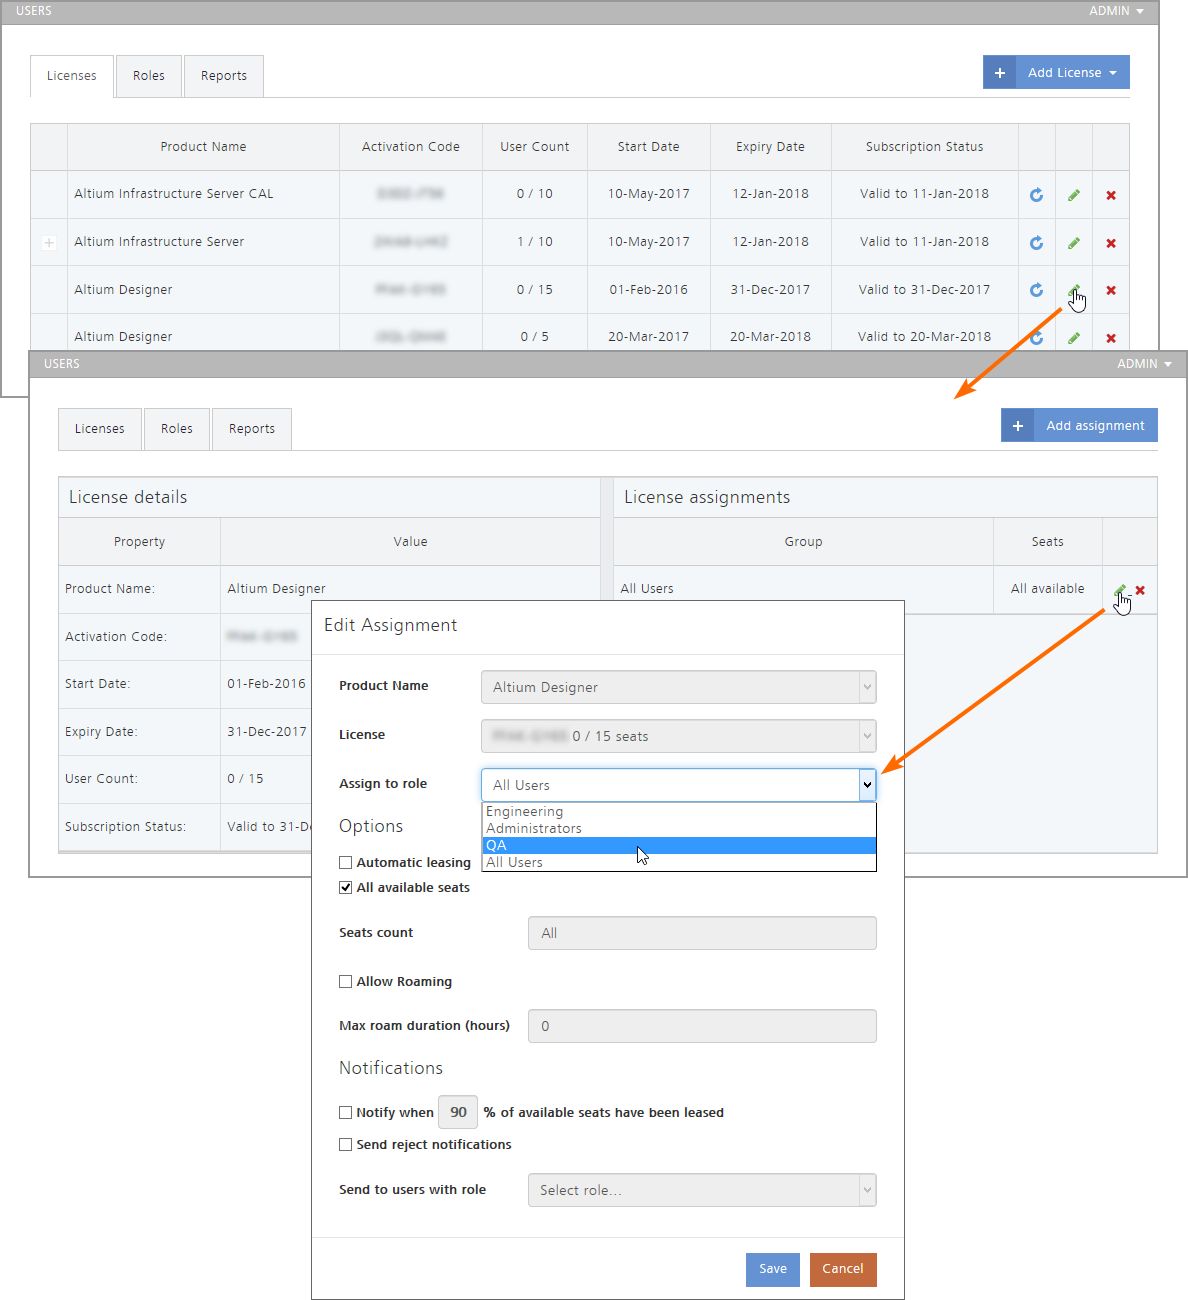Screen dimensions: 1188x1300
Task: Refresh the 1 / 10 Infrastructure Server license
Action: tap(1036, 243)
